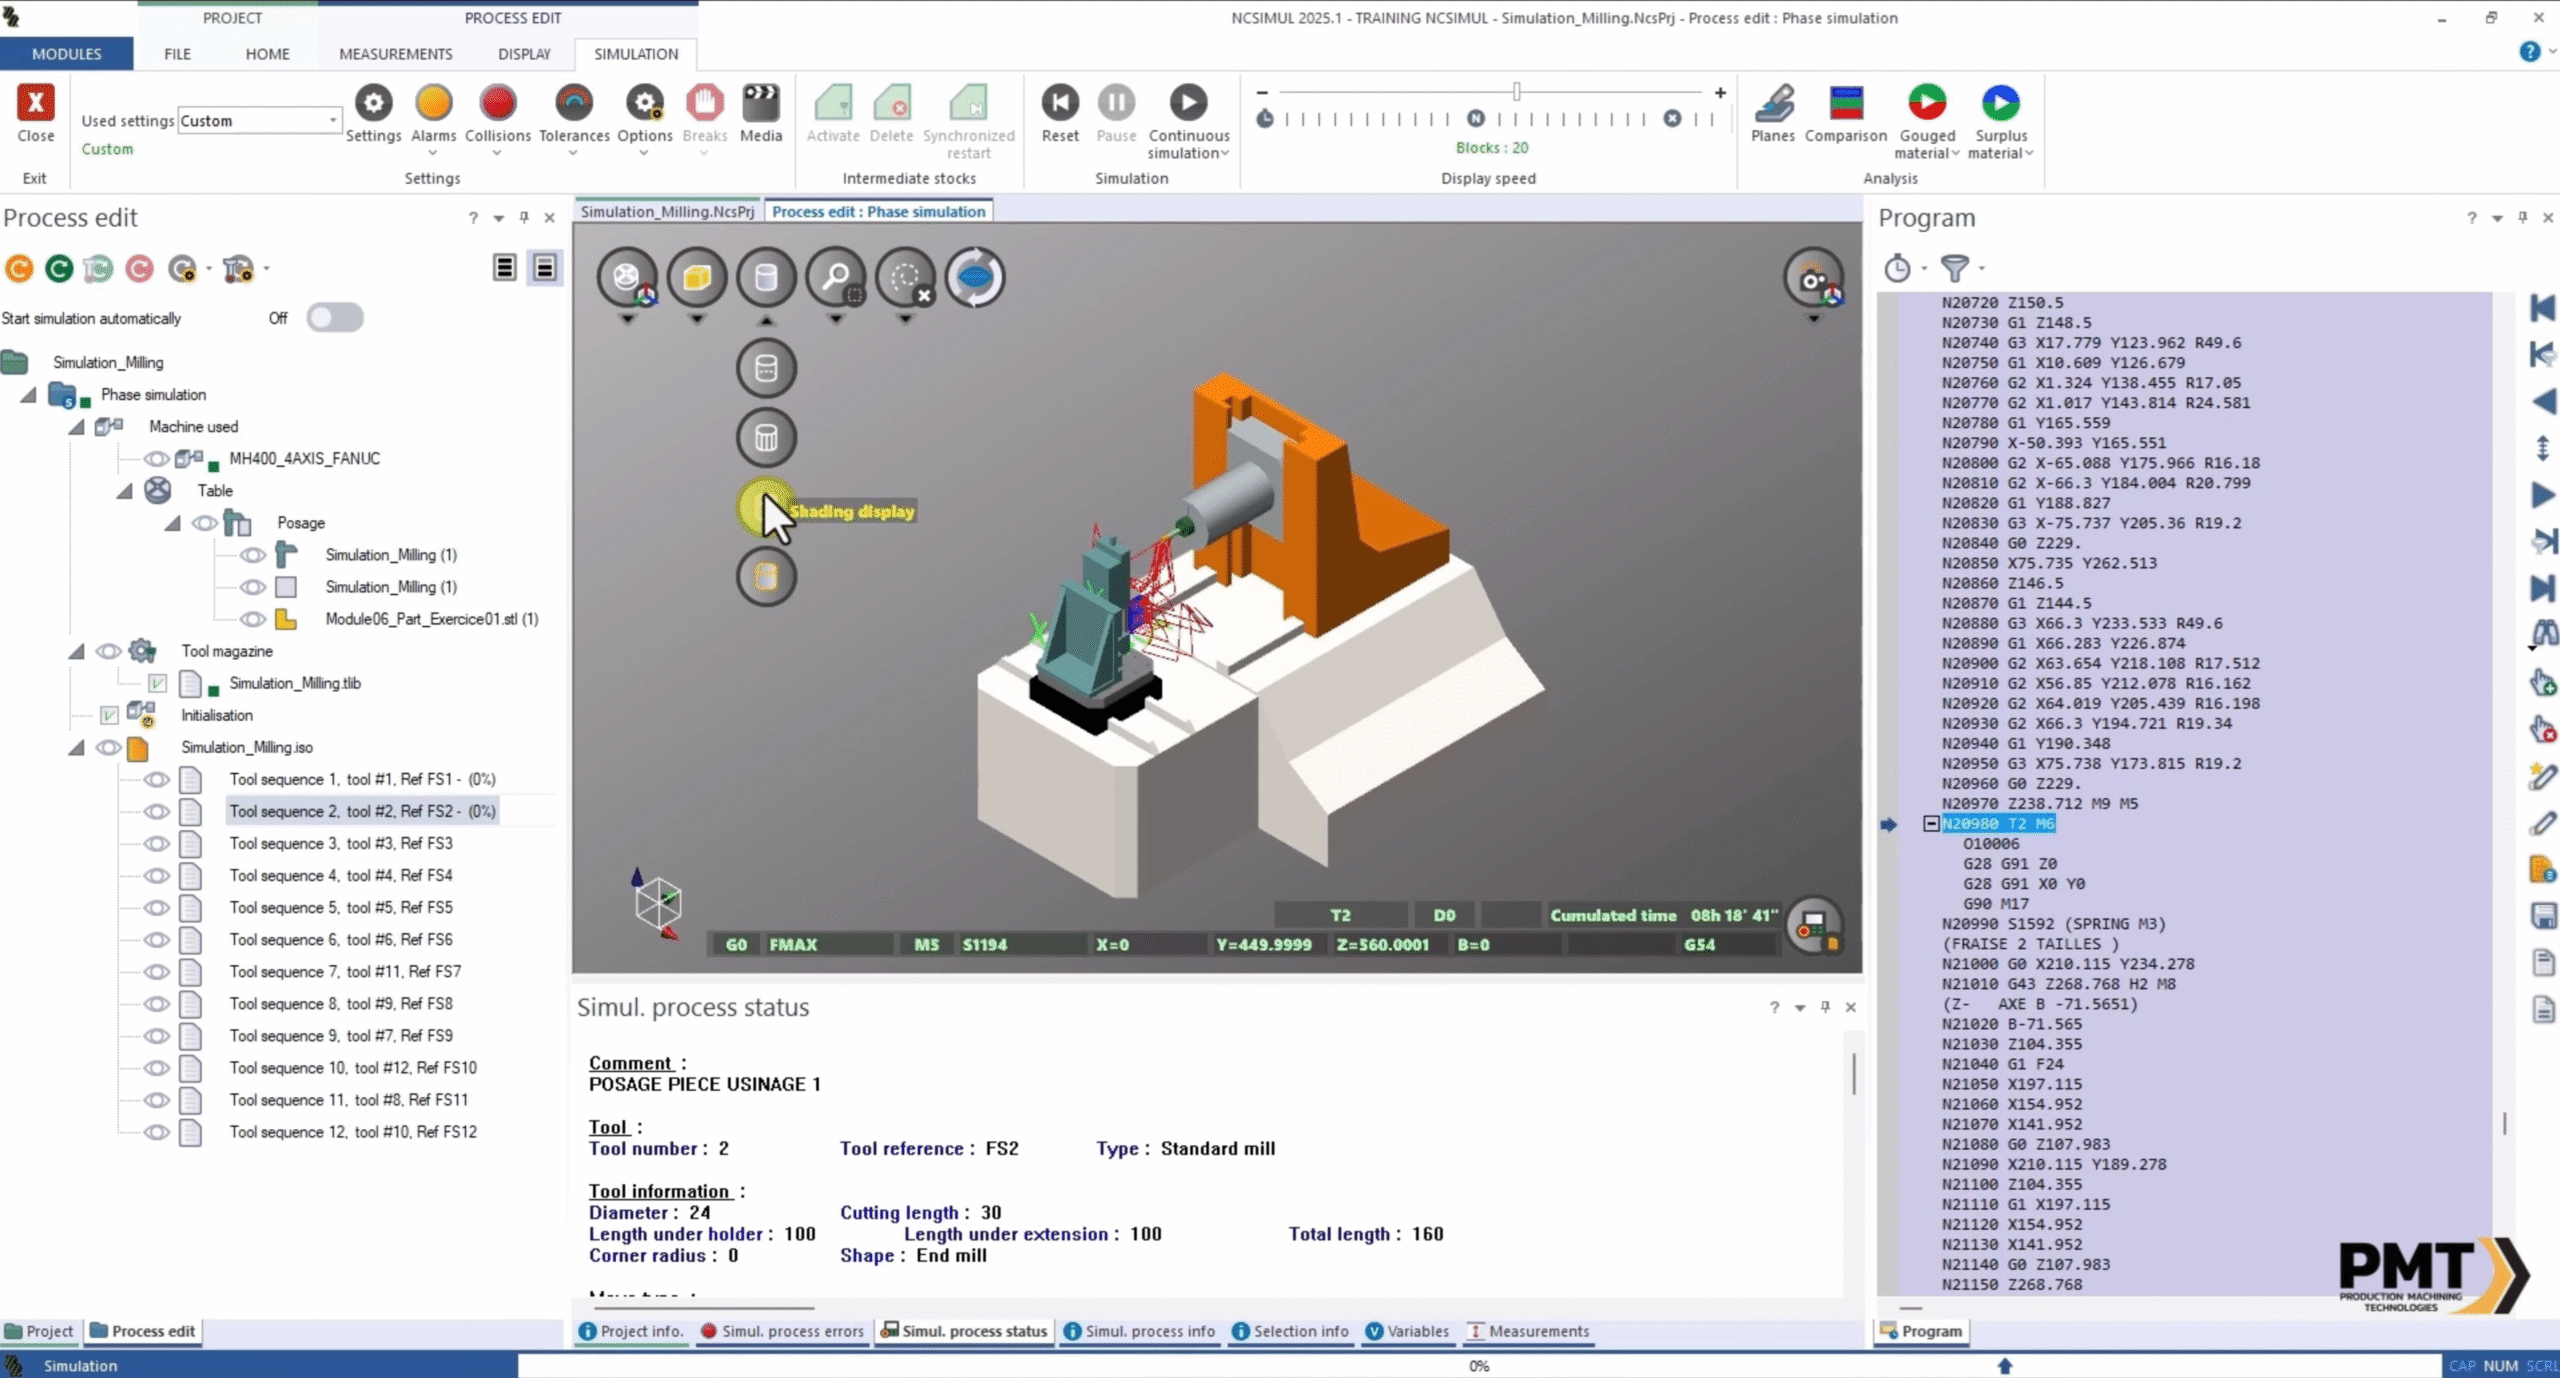Click the refresh rotation view button

975,277
